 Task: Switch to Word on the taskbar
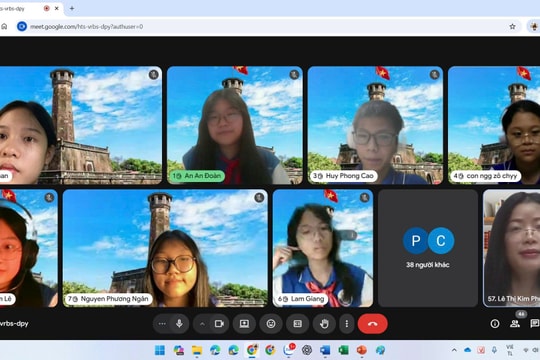coord(325,350)
